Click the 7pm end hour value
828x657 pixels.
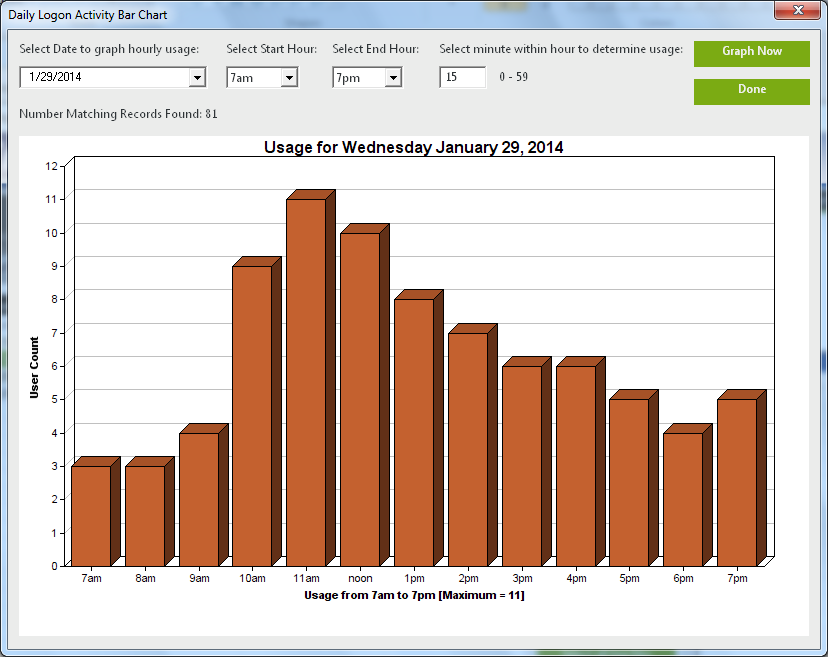point(348,78)
